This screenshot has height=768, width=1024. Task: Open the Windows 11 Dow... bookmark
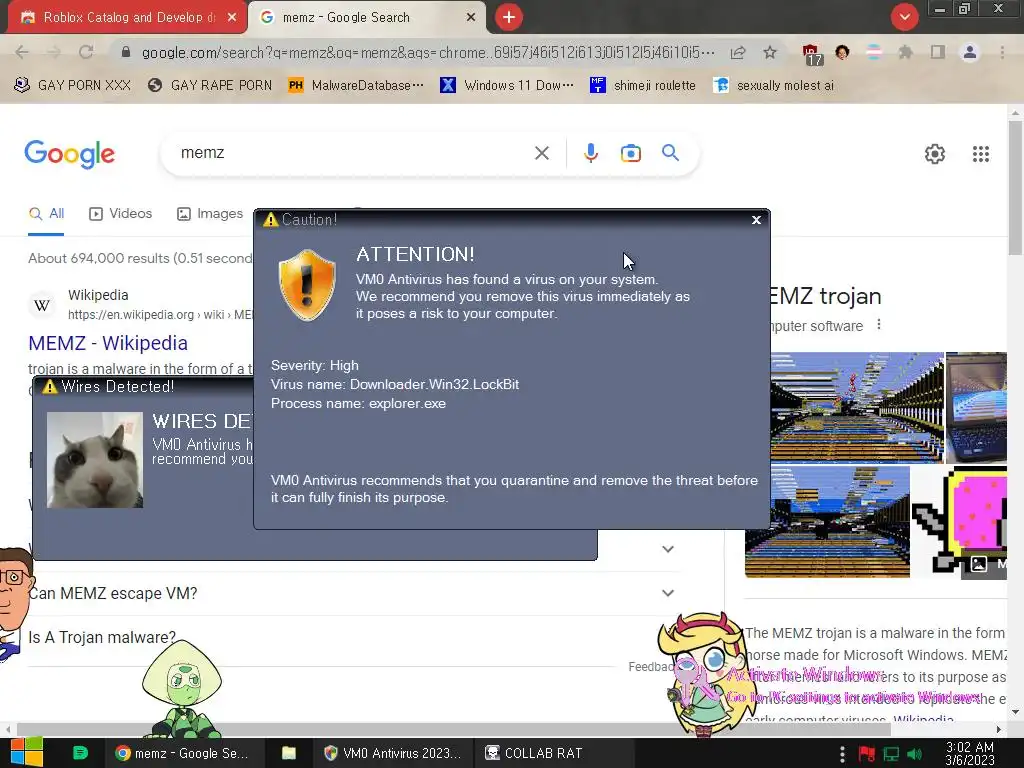(x=507, y=86)
